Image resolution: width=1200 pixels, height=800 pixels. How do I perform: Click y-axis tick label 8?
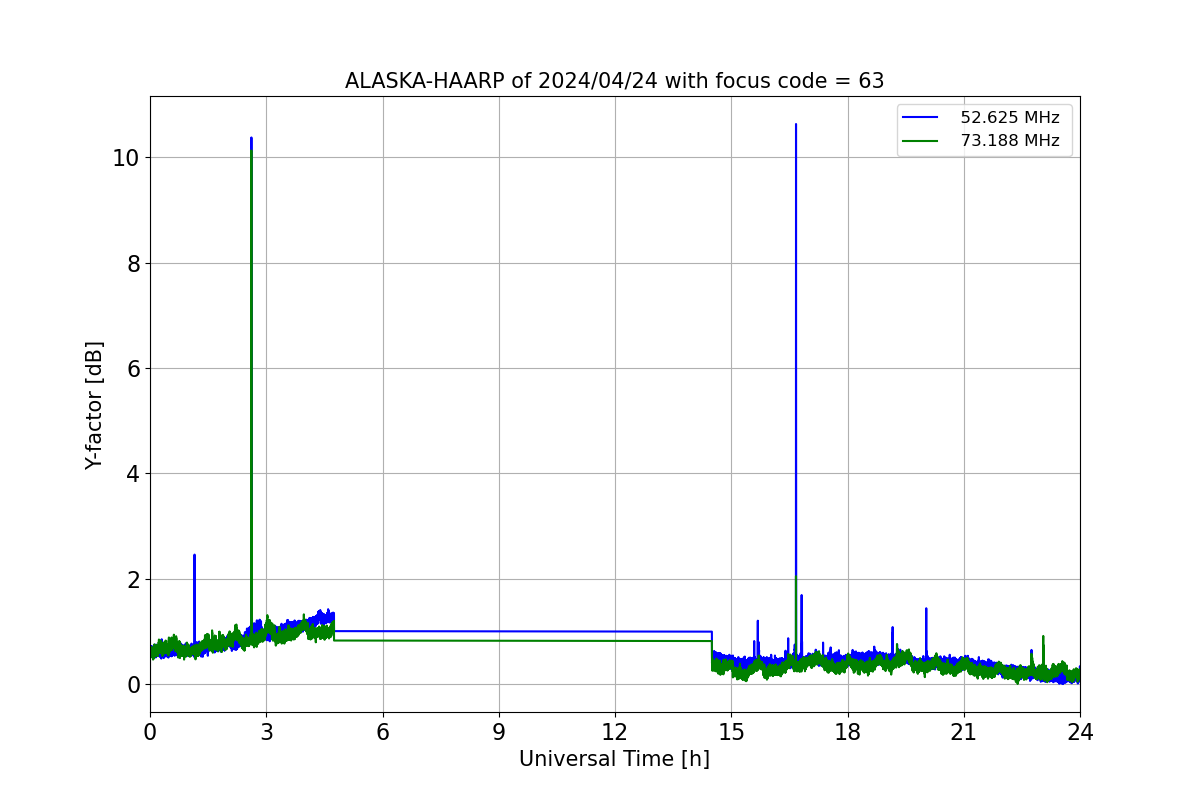[x=134, y=263]
